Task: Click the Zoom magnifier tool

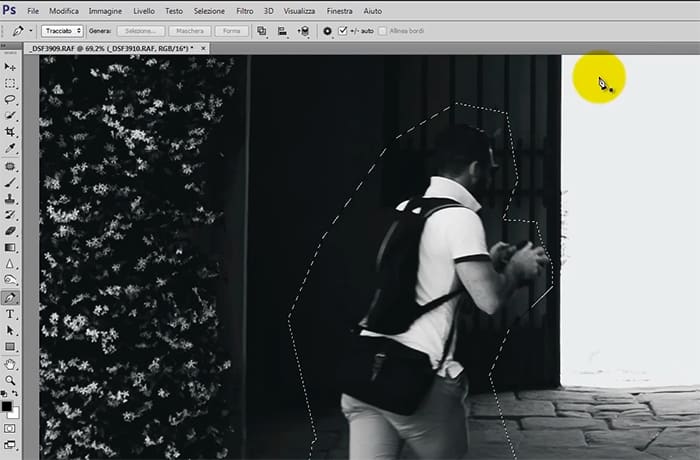Action: click(x=10, y=380)
